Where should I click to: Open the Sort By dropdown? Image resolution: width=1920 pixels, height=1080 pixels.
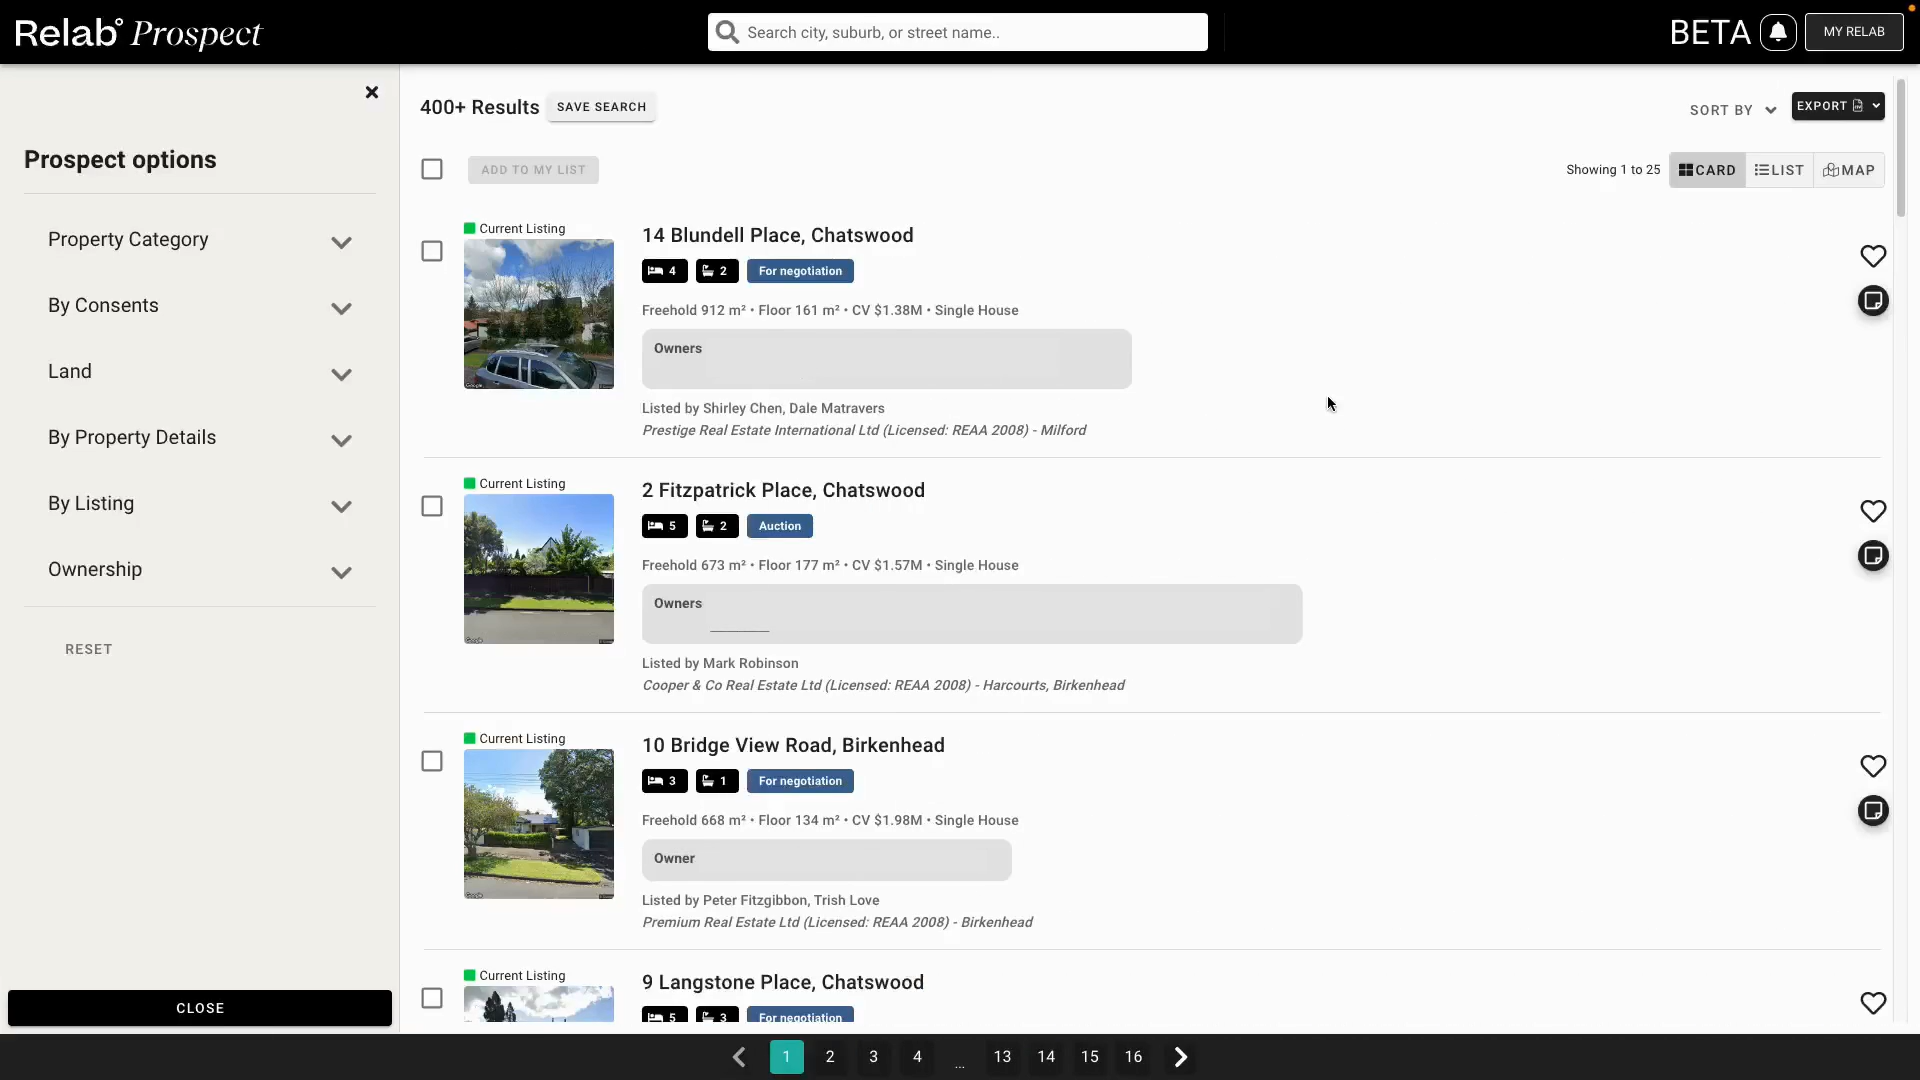tap(1732, 110)
